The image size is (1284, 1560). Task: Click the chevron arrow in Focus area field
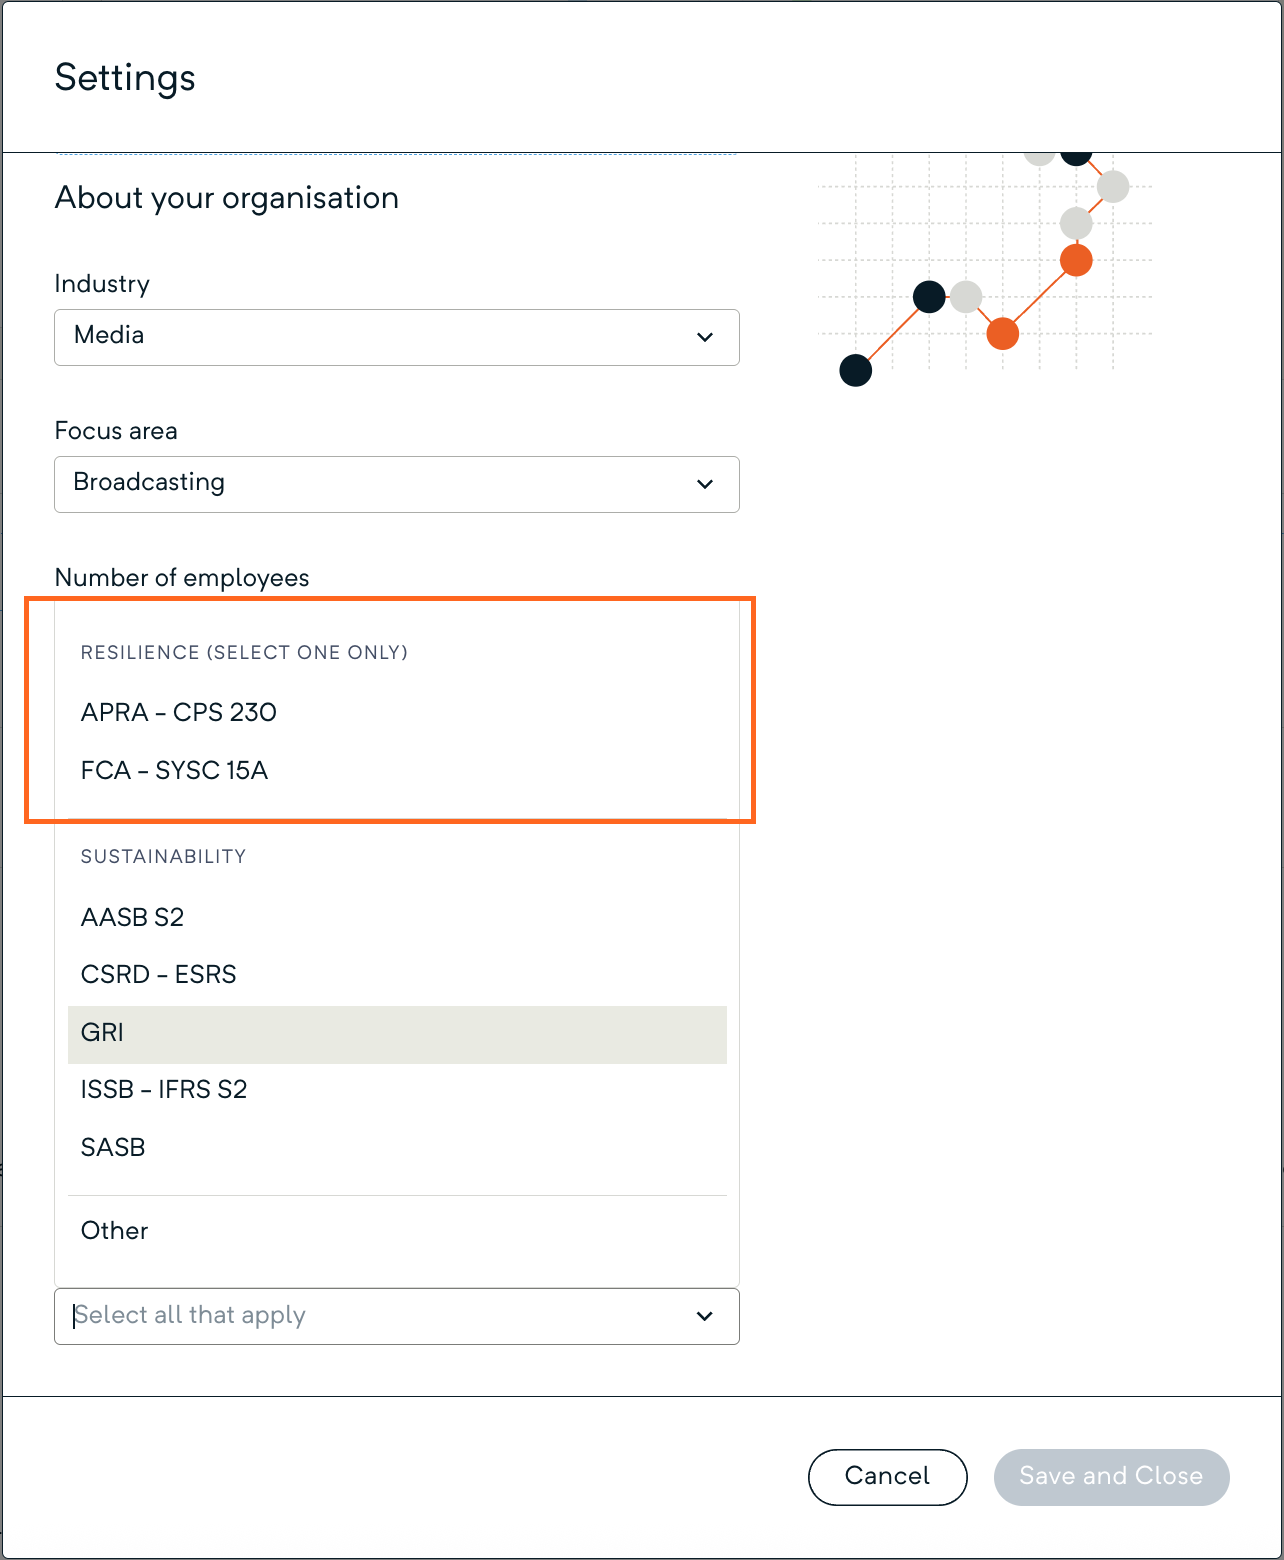click(x=705, y=484)
